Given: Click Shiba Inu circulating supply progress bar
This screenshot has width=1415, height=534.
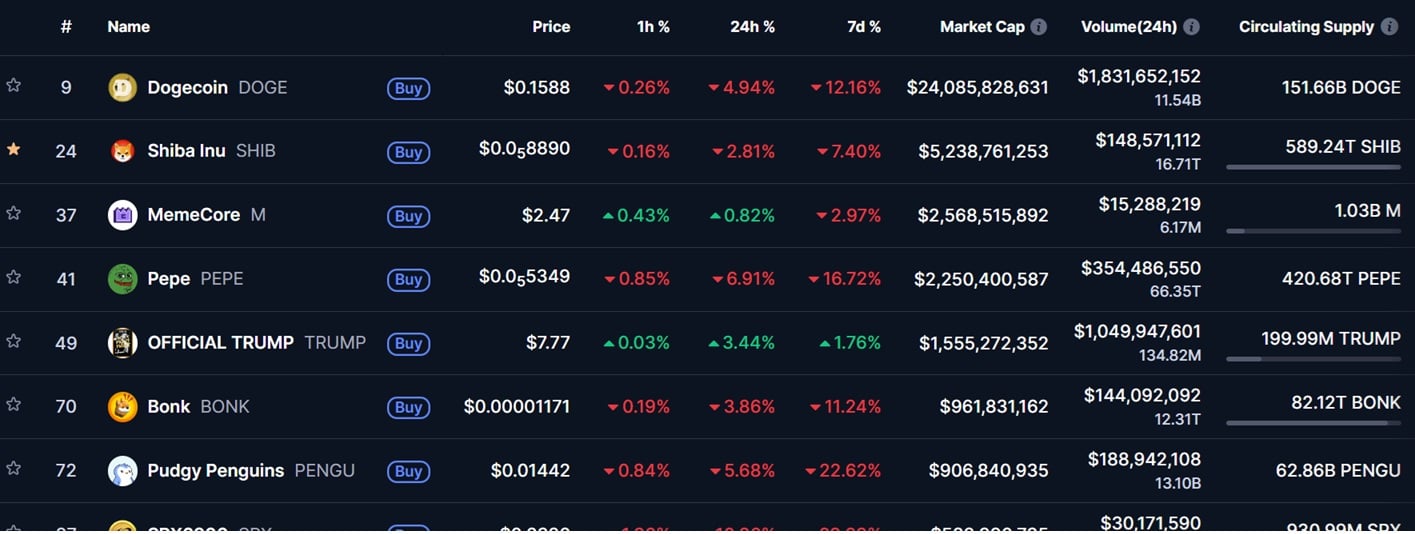Looking at the screenshot, I should (x=1313, y=167).
